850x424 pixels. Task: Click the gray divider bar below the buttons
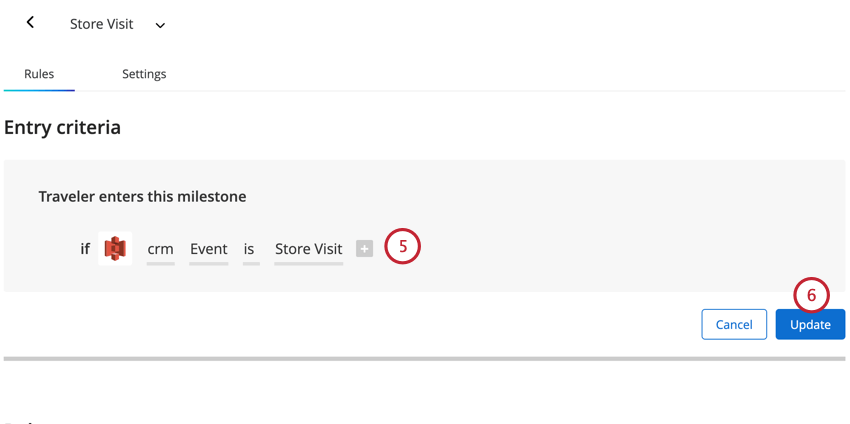(x=424, y=358)
